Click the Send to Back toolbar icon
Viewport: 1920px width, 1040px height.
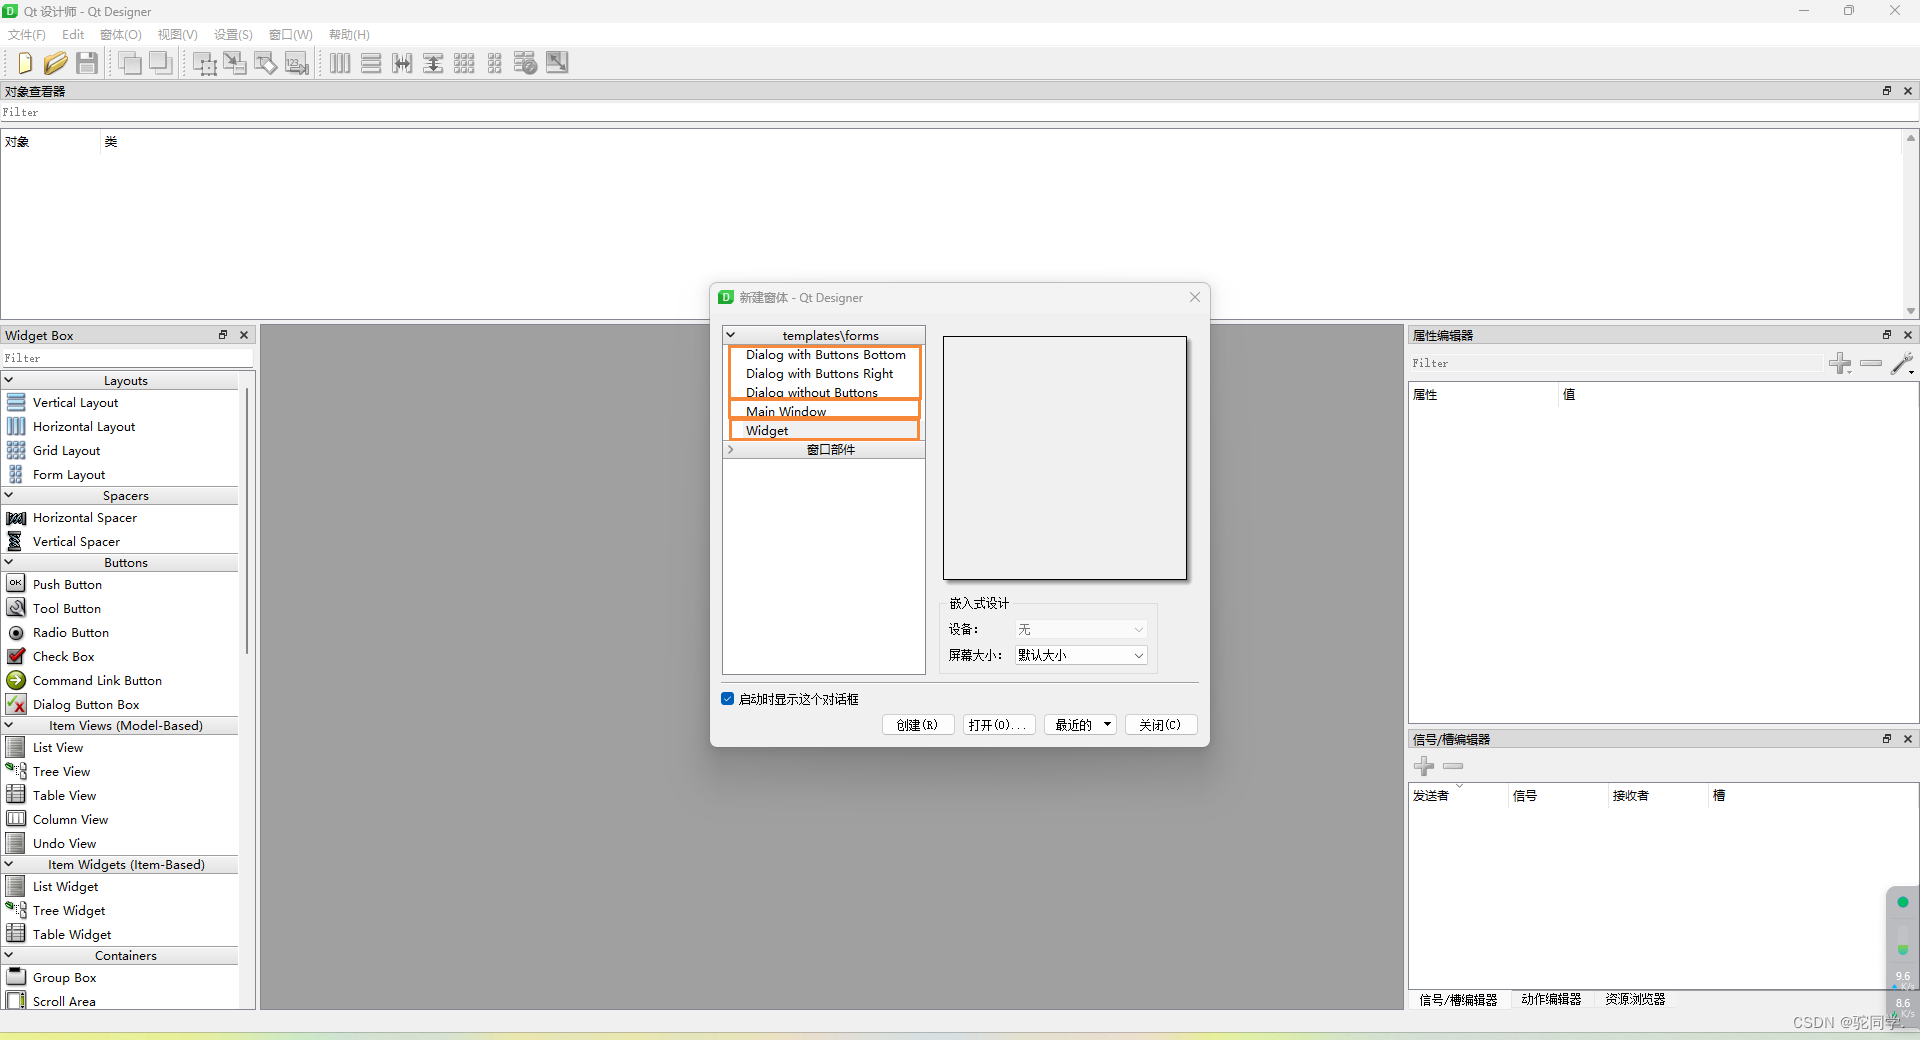(x=130, y=63)
